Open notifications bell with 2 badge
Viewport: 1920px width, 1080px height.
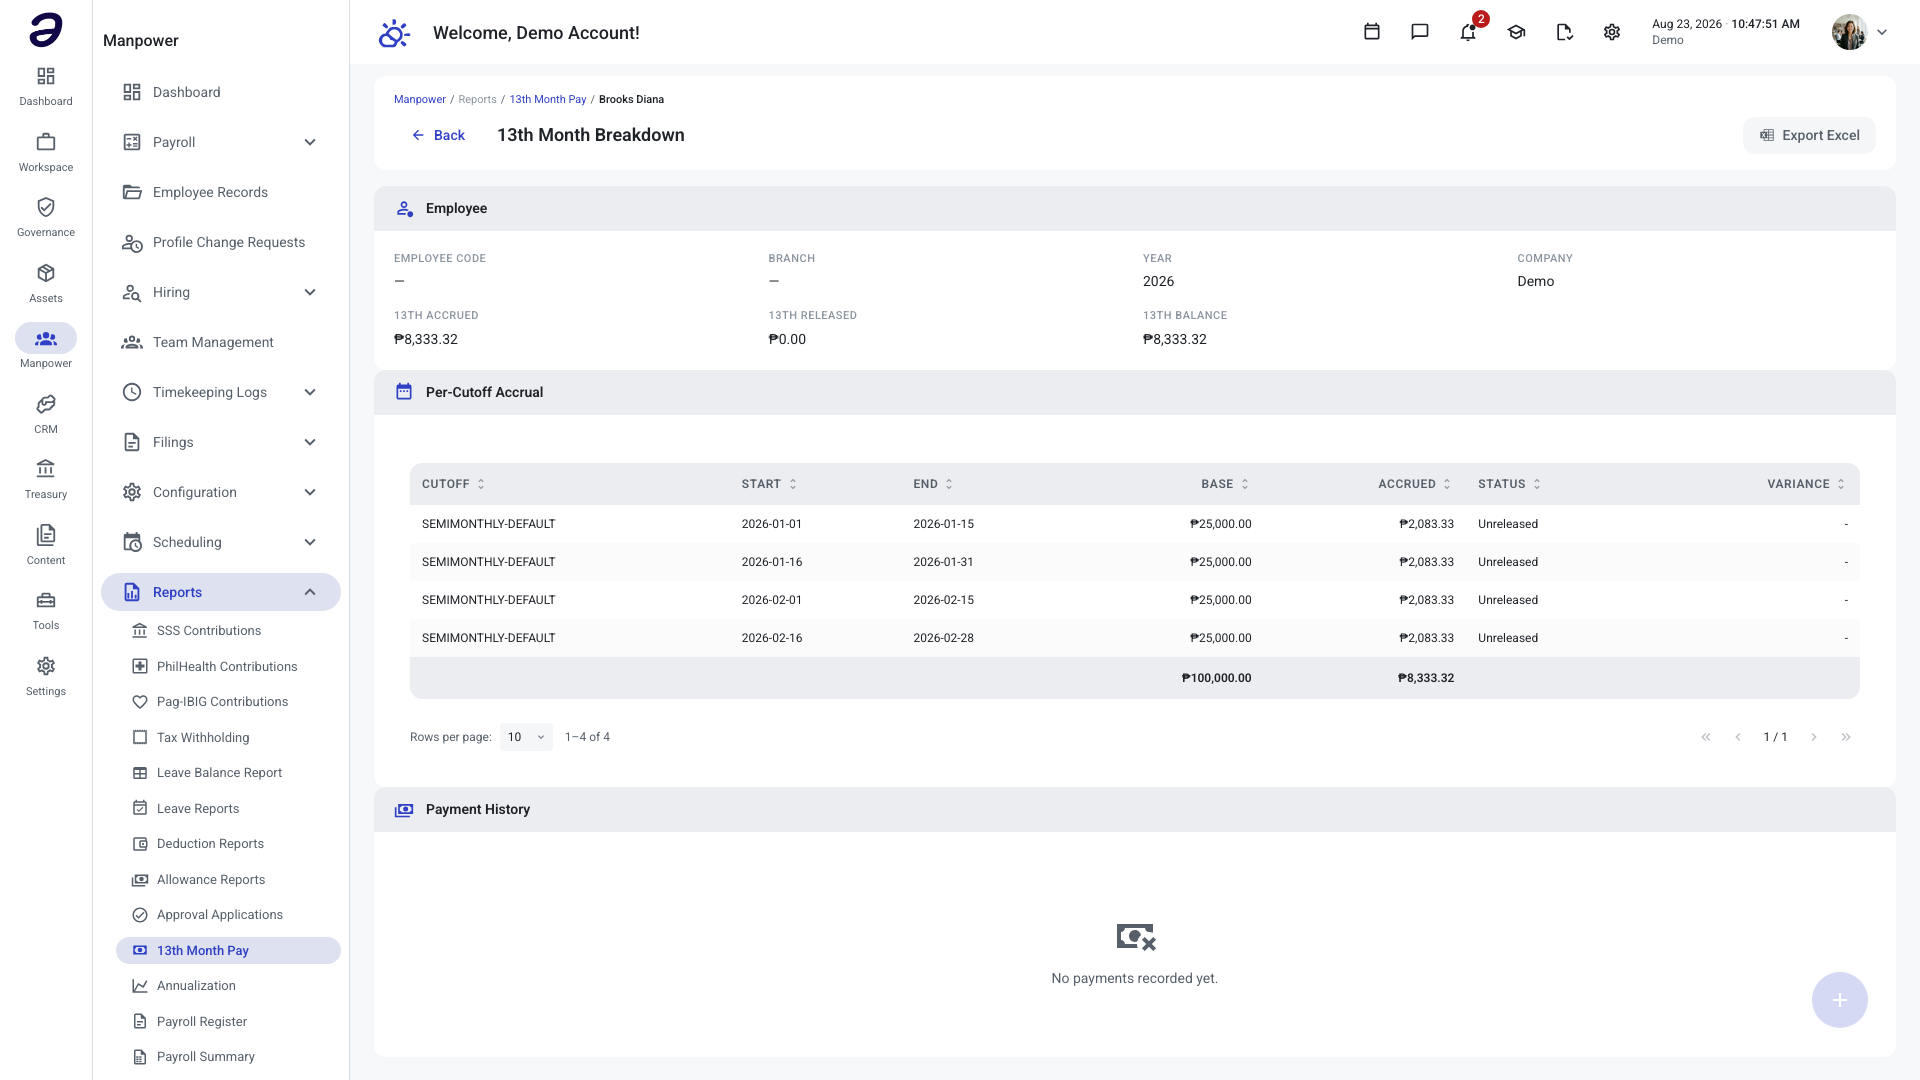1468,32
